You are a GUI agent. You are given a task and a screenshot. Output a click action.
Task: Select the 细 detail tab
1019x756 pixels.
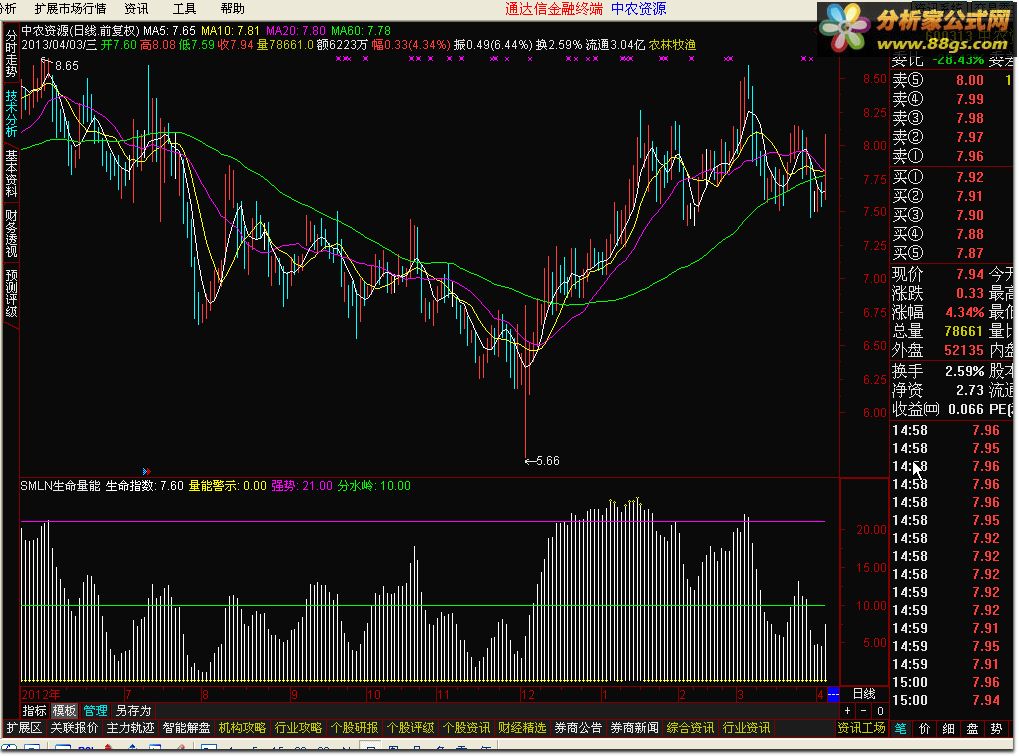(948, 729)
